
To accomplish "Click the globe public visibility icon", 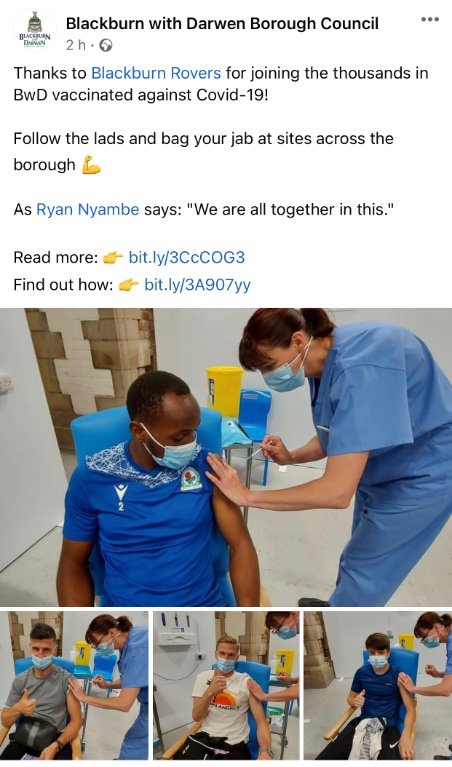I will point(106,45).
